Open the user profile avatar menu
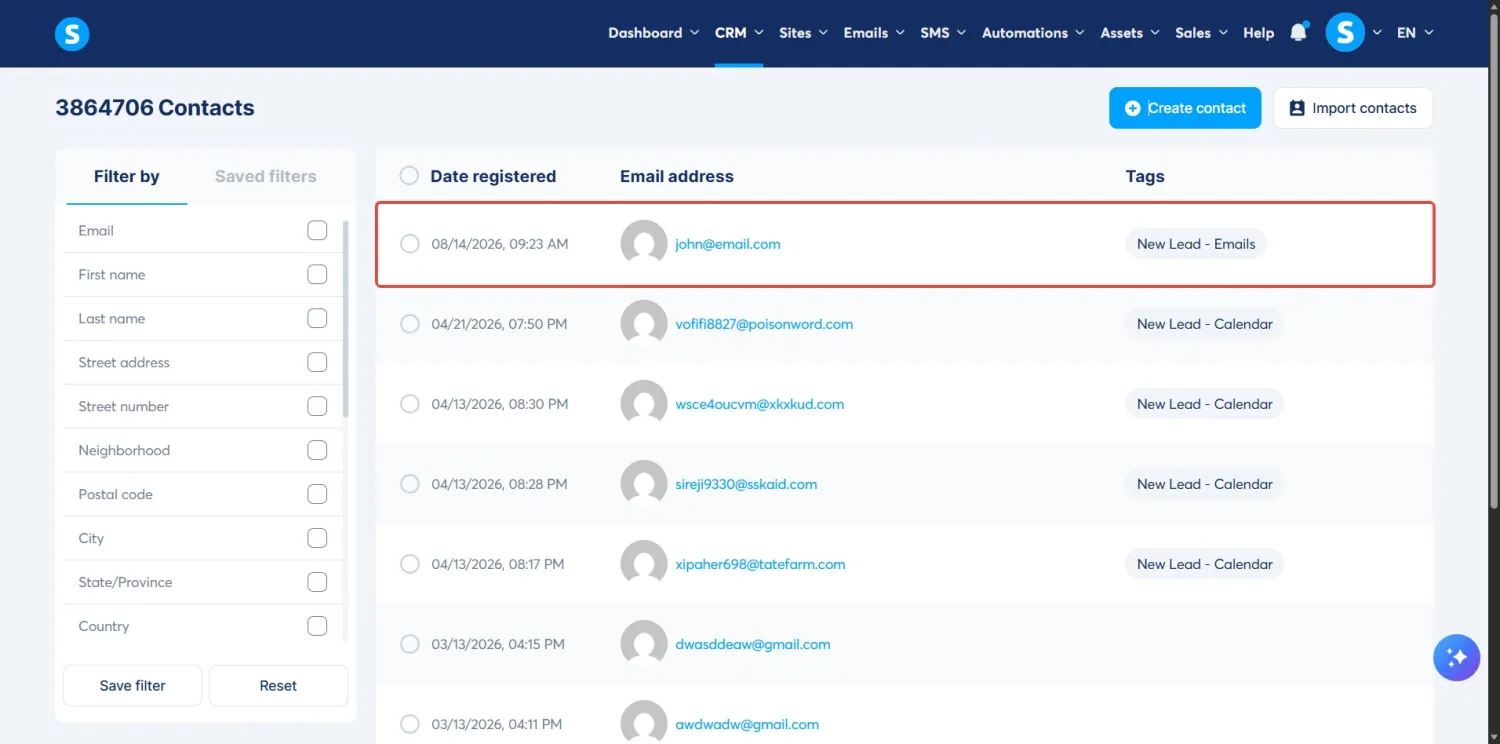Image resolution: width=1500 pixels, height=744 pixels. coord(1345,33)
